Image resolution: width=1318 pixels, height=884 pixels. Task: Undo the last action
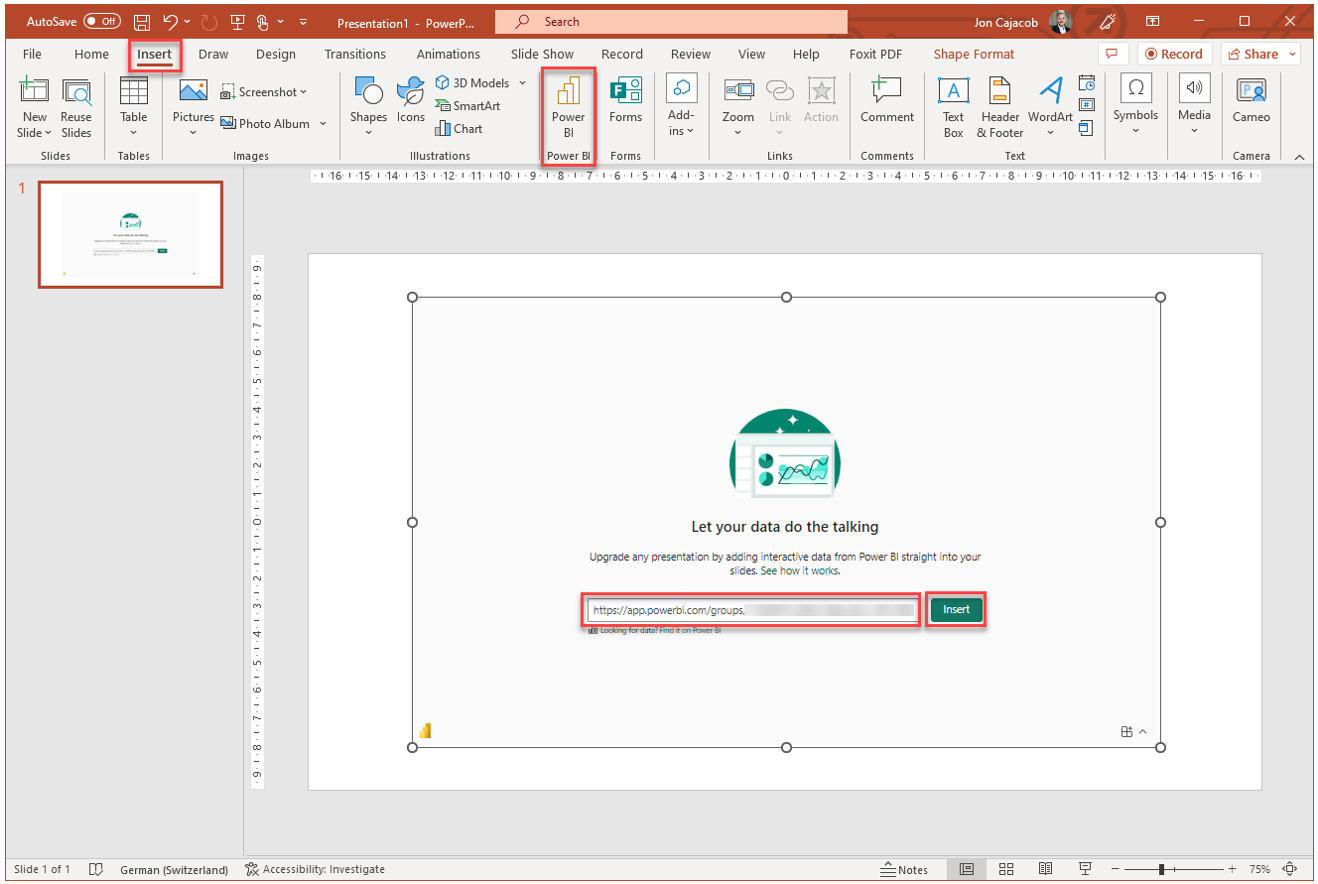click(170, 21)
